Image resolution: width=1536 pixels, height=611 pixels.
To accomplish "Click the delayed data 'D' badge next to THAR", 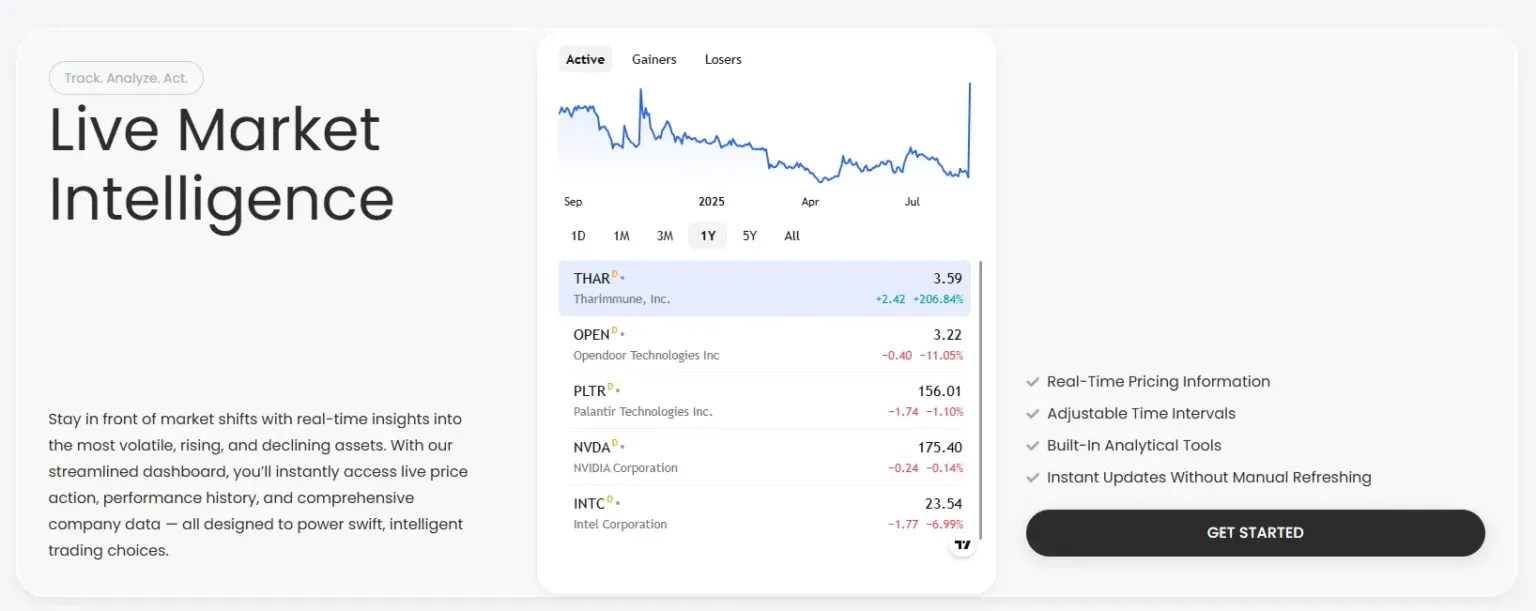I will pyautogui.click(x=615, y=275).
